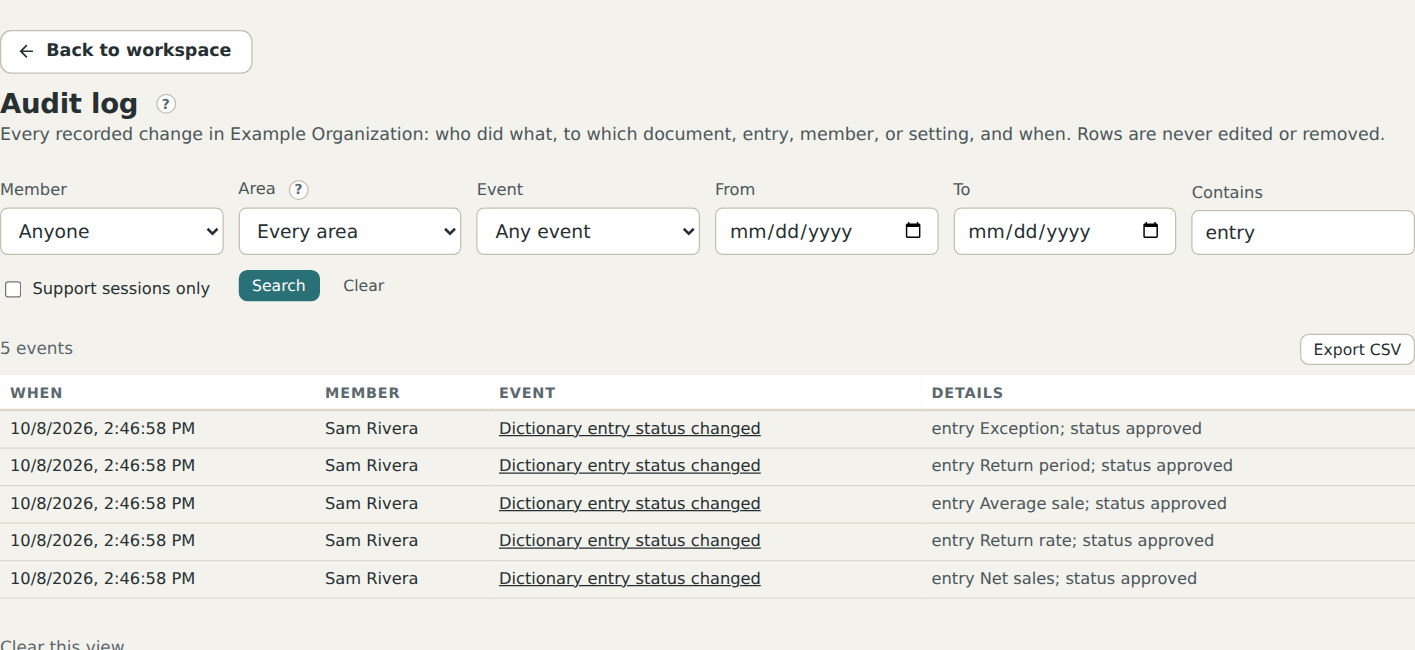
Task: Open event link for entry Return period row
Action: click(630, 466)
